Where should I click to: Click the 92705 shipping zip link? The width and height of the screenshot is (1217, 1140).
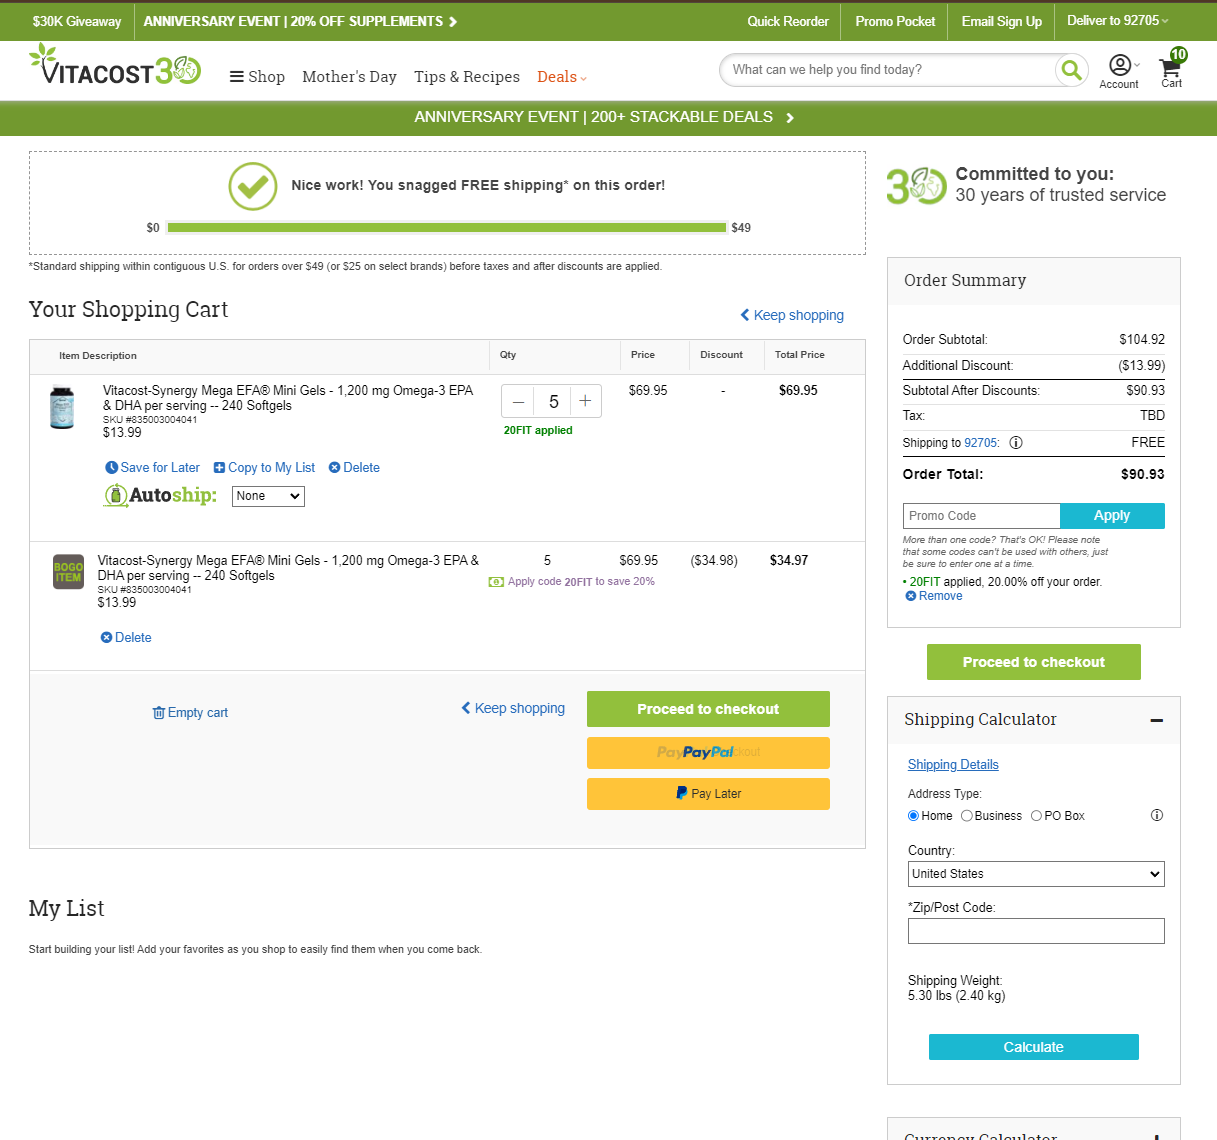980,443
